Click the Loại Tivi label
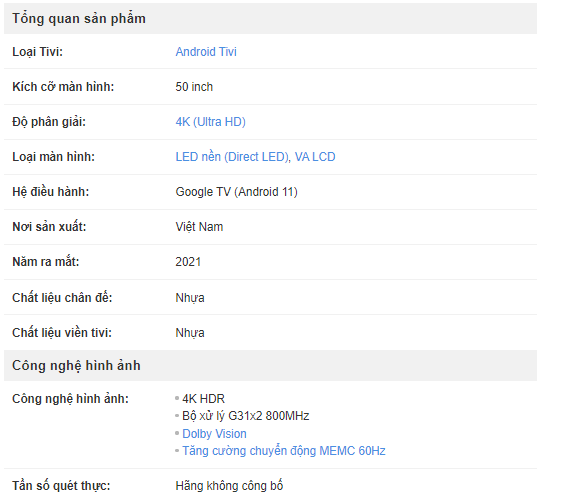Screen dimensions: 565x502 37,52
